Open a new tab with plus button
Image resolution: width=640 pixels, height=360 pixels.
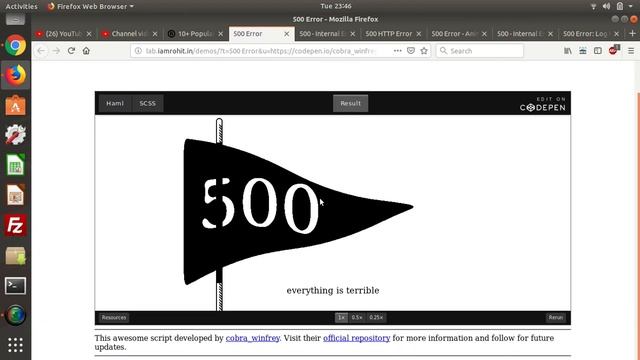pyautogui.click(x=633, y=33)
